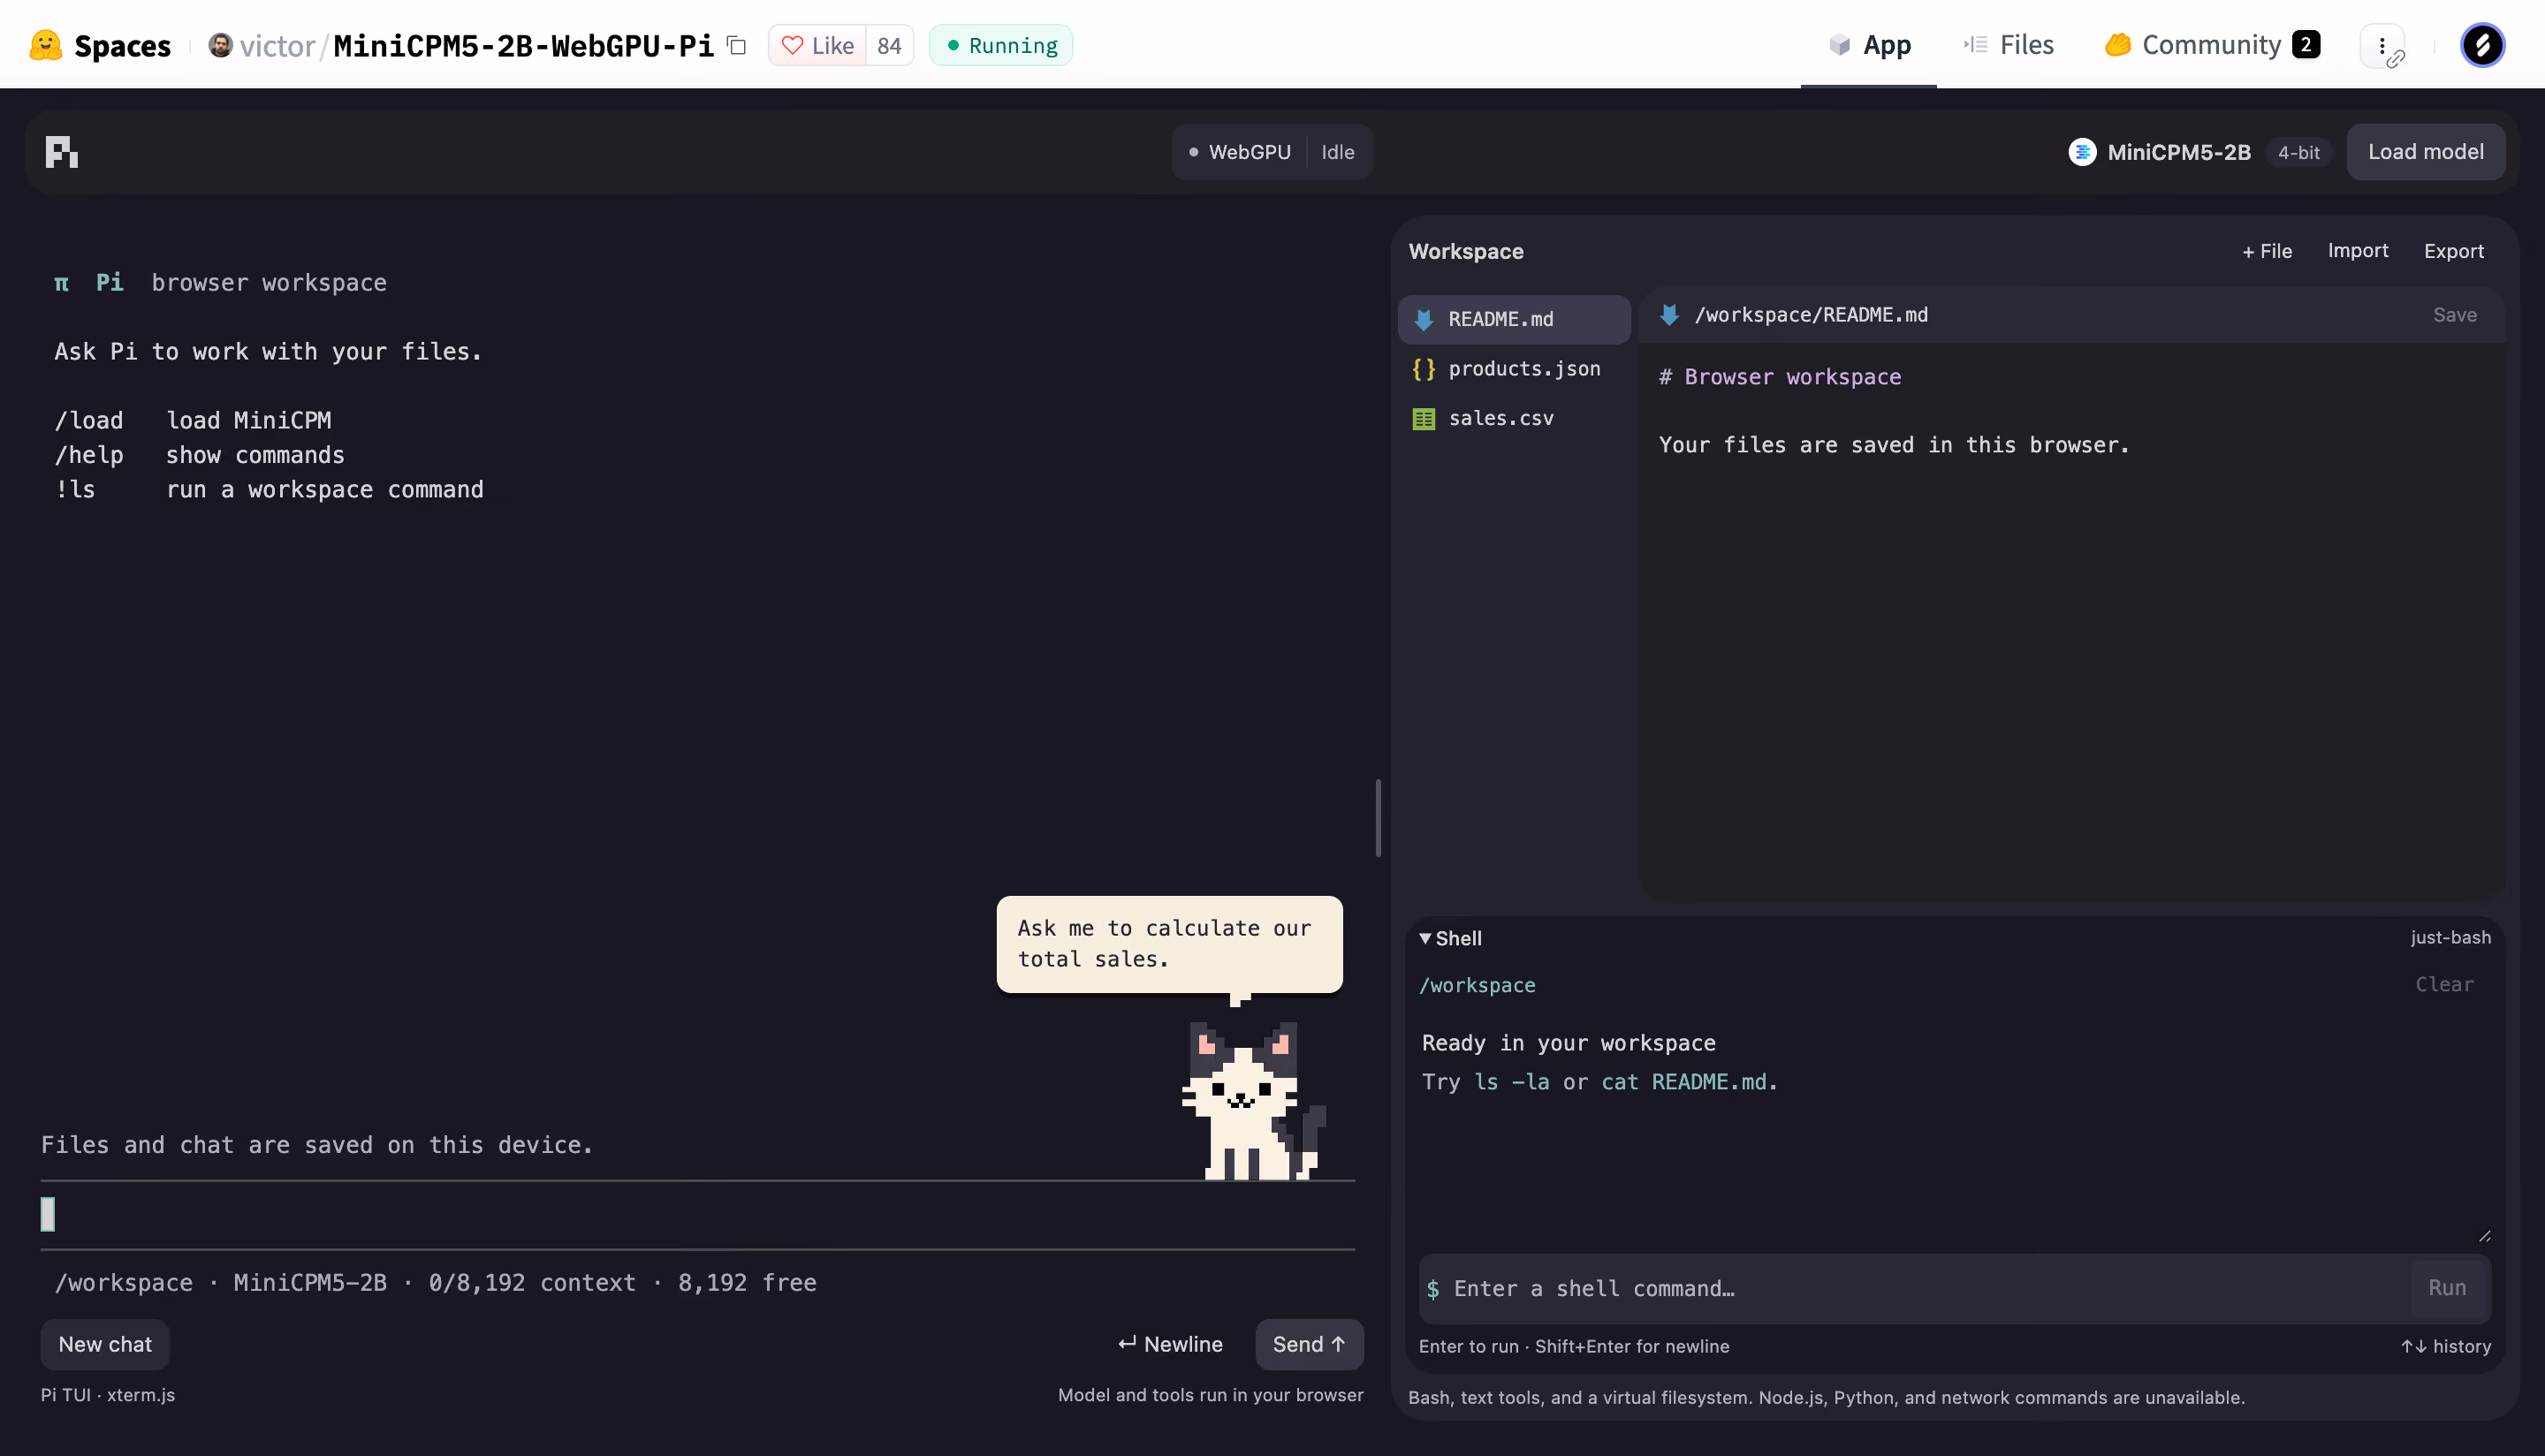Click the Pi logo in the app header
The image size is (2545, 1456).
coord(61,152)
